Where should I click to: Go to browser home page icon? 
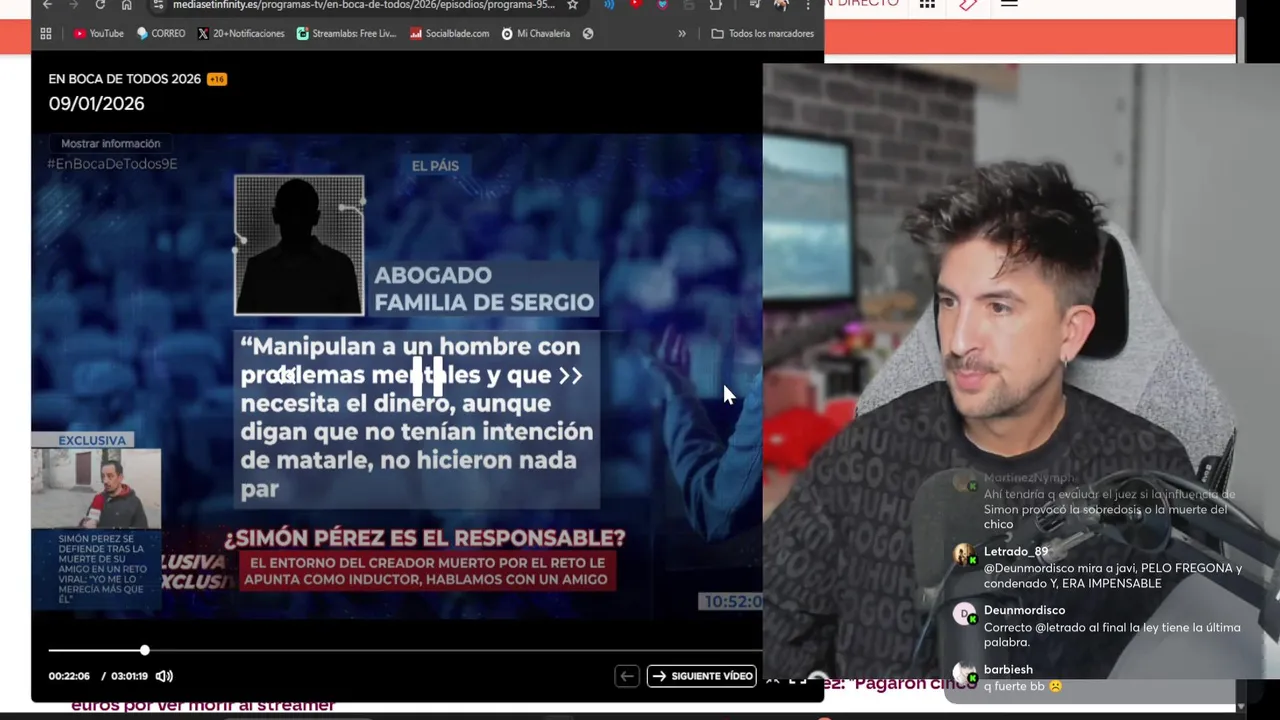126,5
